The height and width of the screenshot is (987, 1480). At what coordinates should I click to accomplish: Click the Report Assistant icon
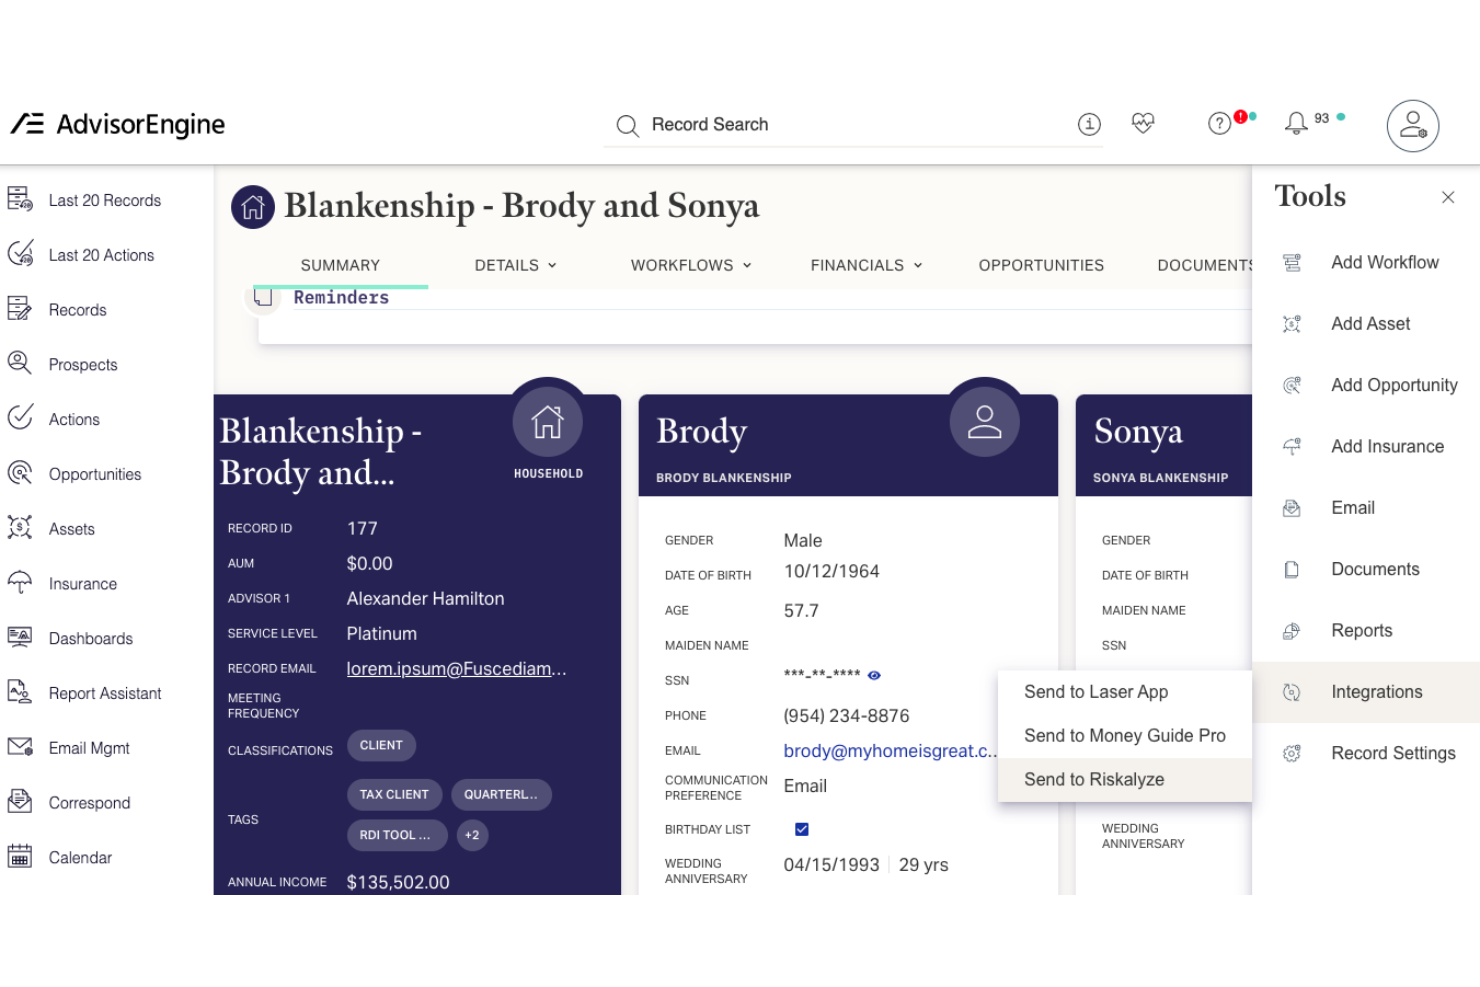20,692
